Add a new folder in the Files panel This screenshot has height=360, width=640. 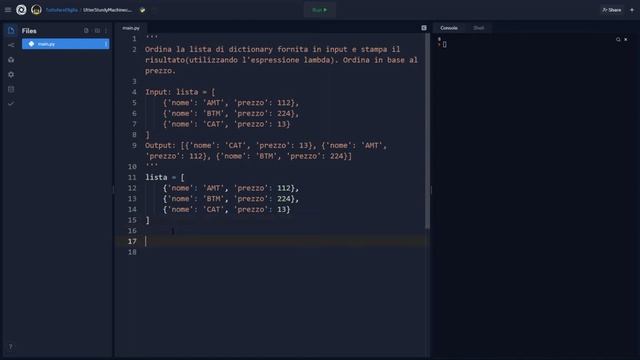tap(97, 31)
